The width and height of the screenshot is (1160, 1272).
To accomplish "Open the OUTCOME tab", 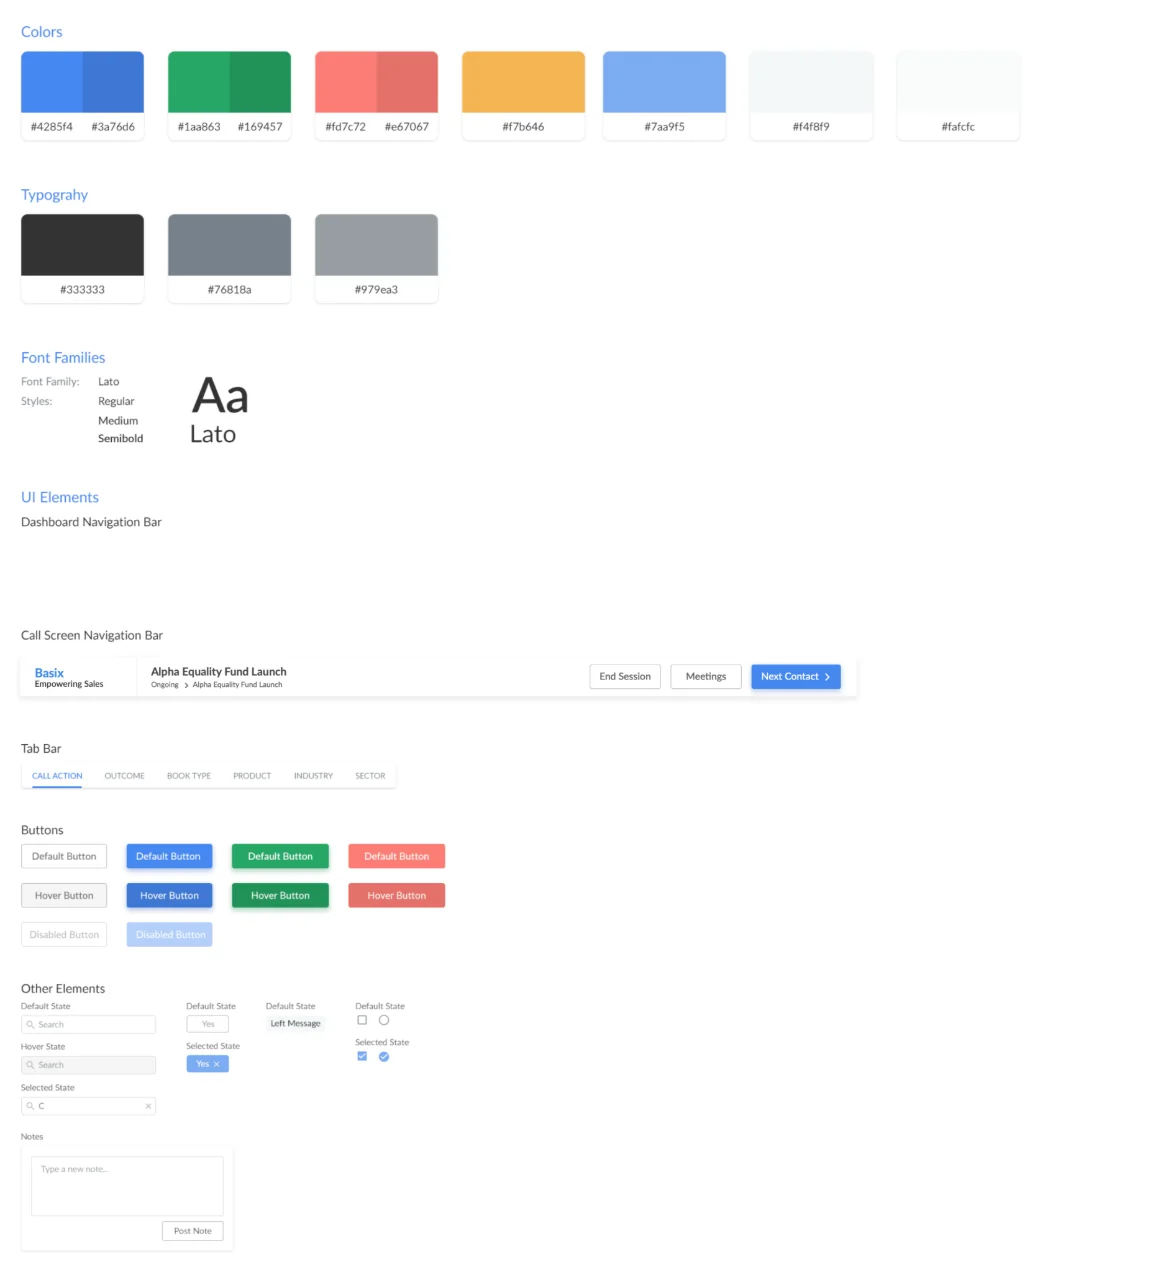I will (125, 776).
